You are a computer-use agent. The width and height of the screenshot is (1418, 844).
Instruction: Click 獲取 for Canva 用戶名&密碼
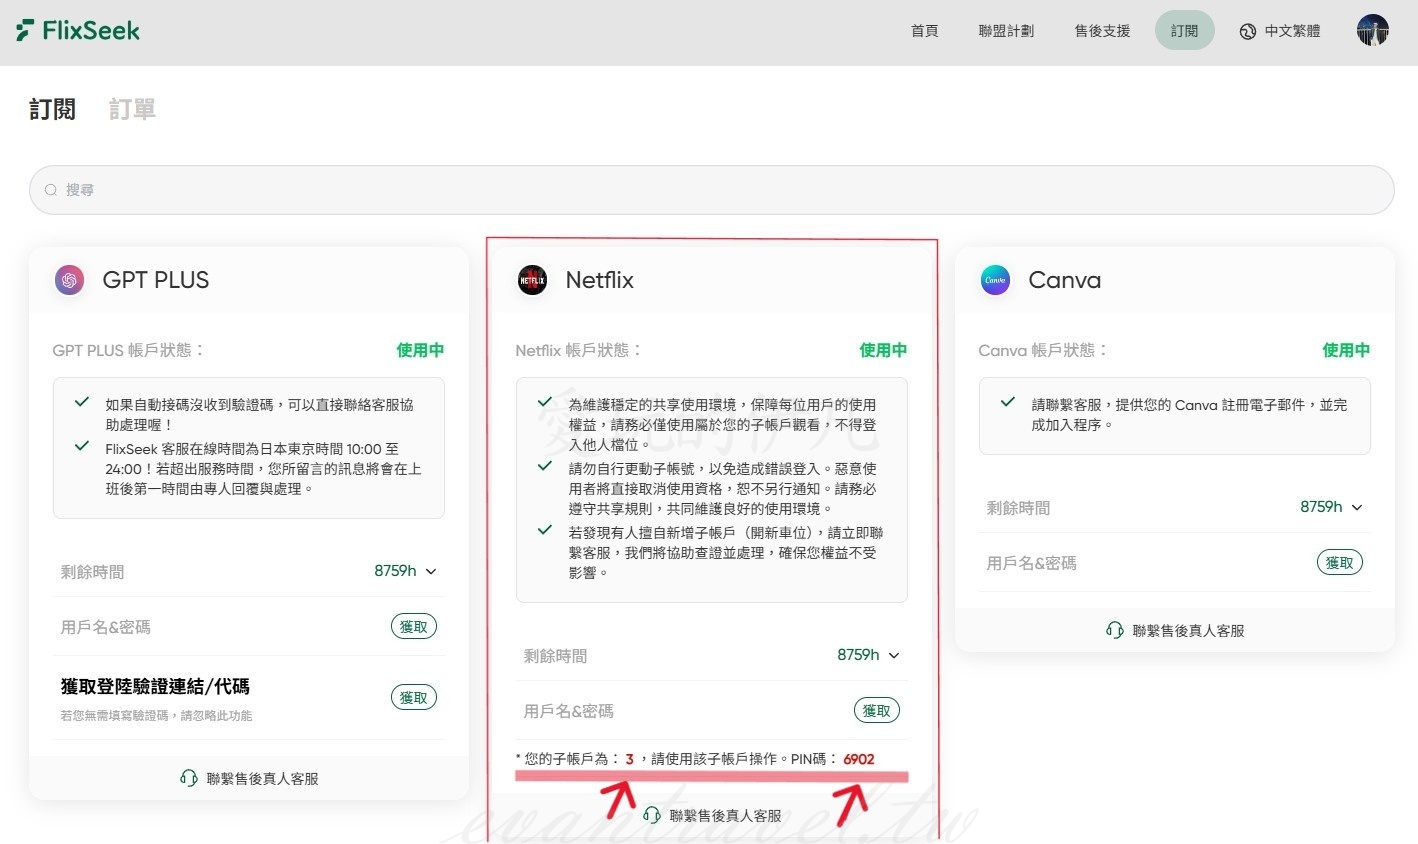[1339, 563]
